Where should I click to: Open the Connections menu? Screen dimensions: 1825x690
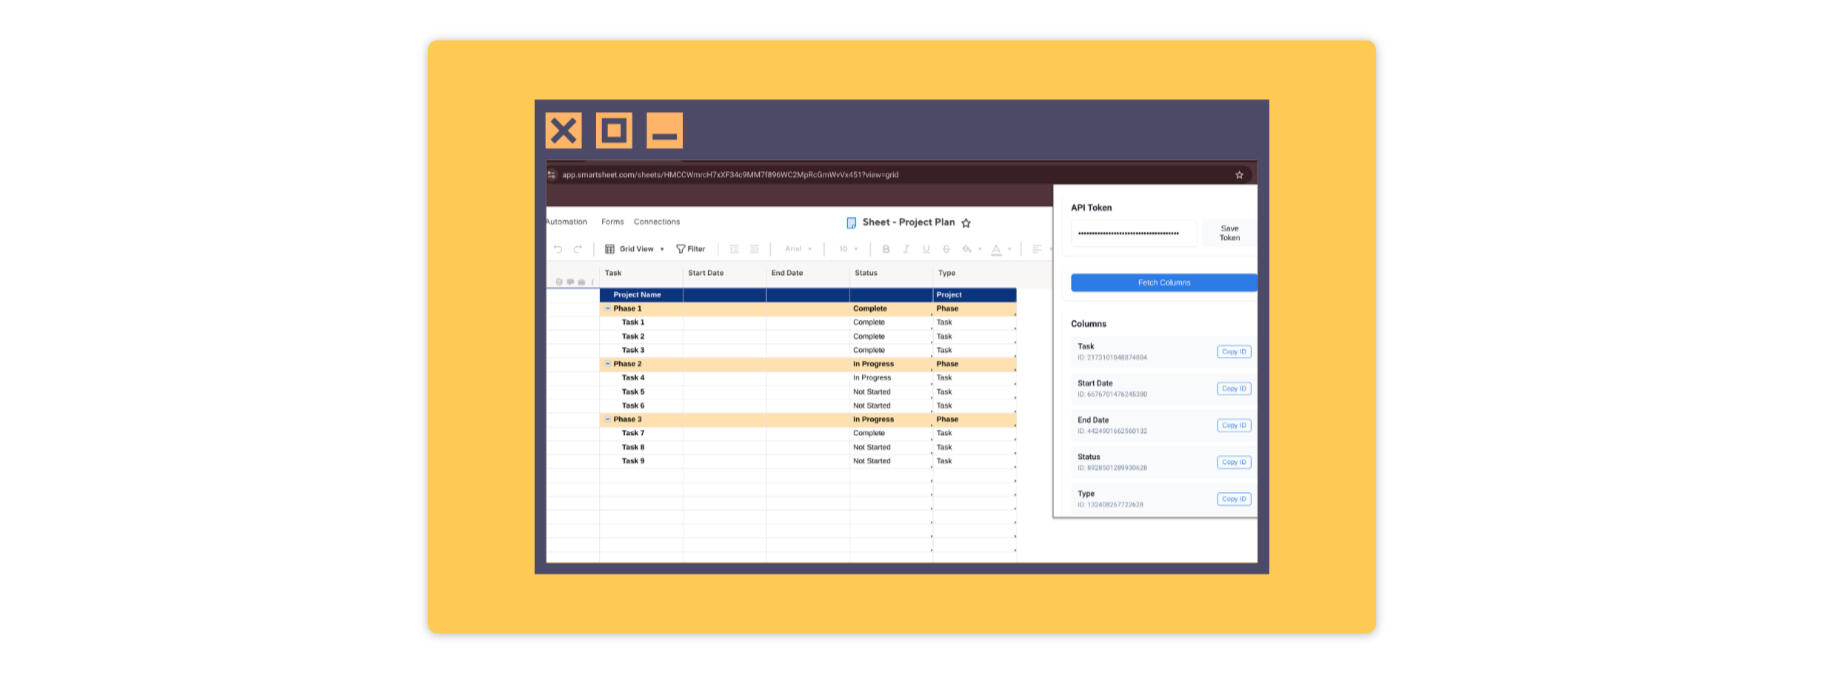tap(656, 222)
